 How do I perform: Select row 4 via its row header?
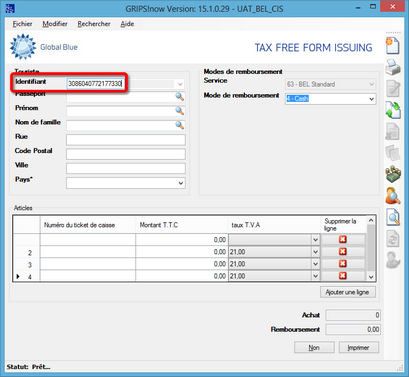coord(27,276)
